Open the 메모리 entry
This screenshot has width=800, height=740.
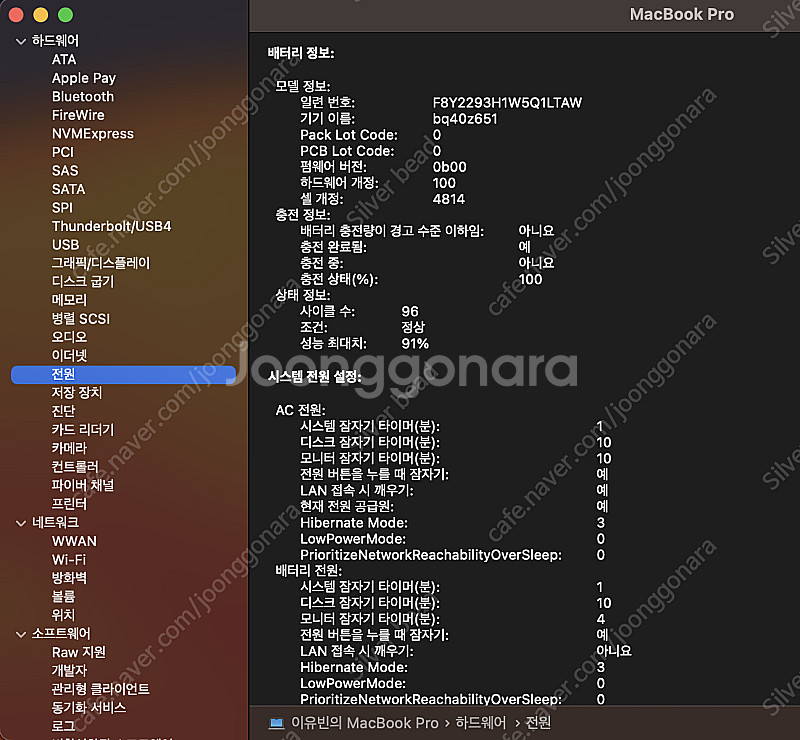click(x=69, y=300)
